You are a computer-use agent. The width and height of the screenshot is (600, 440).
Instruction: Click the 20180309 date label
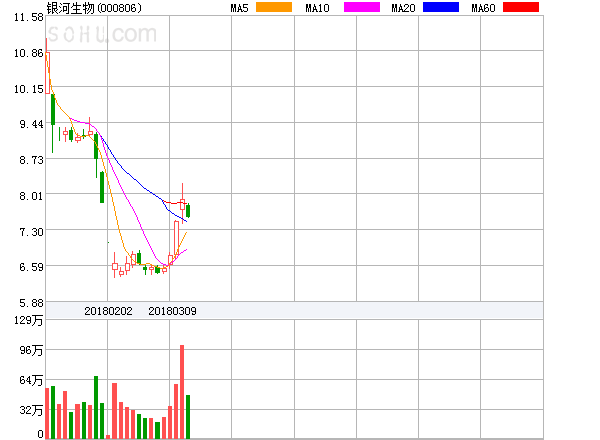coord(172,311)
